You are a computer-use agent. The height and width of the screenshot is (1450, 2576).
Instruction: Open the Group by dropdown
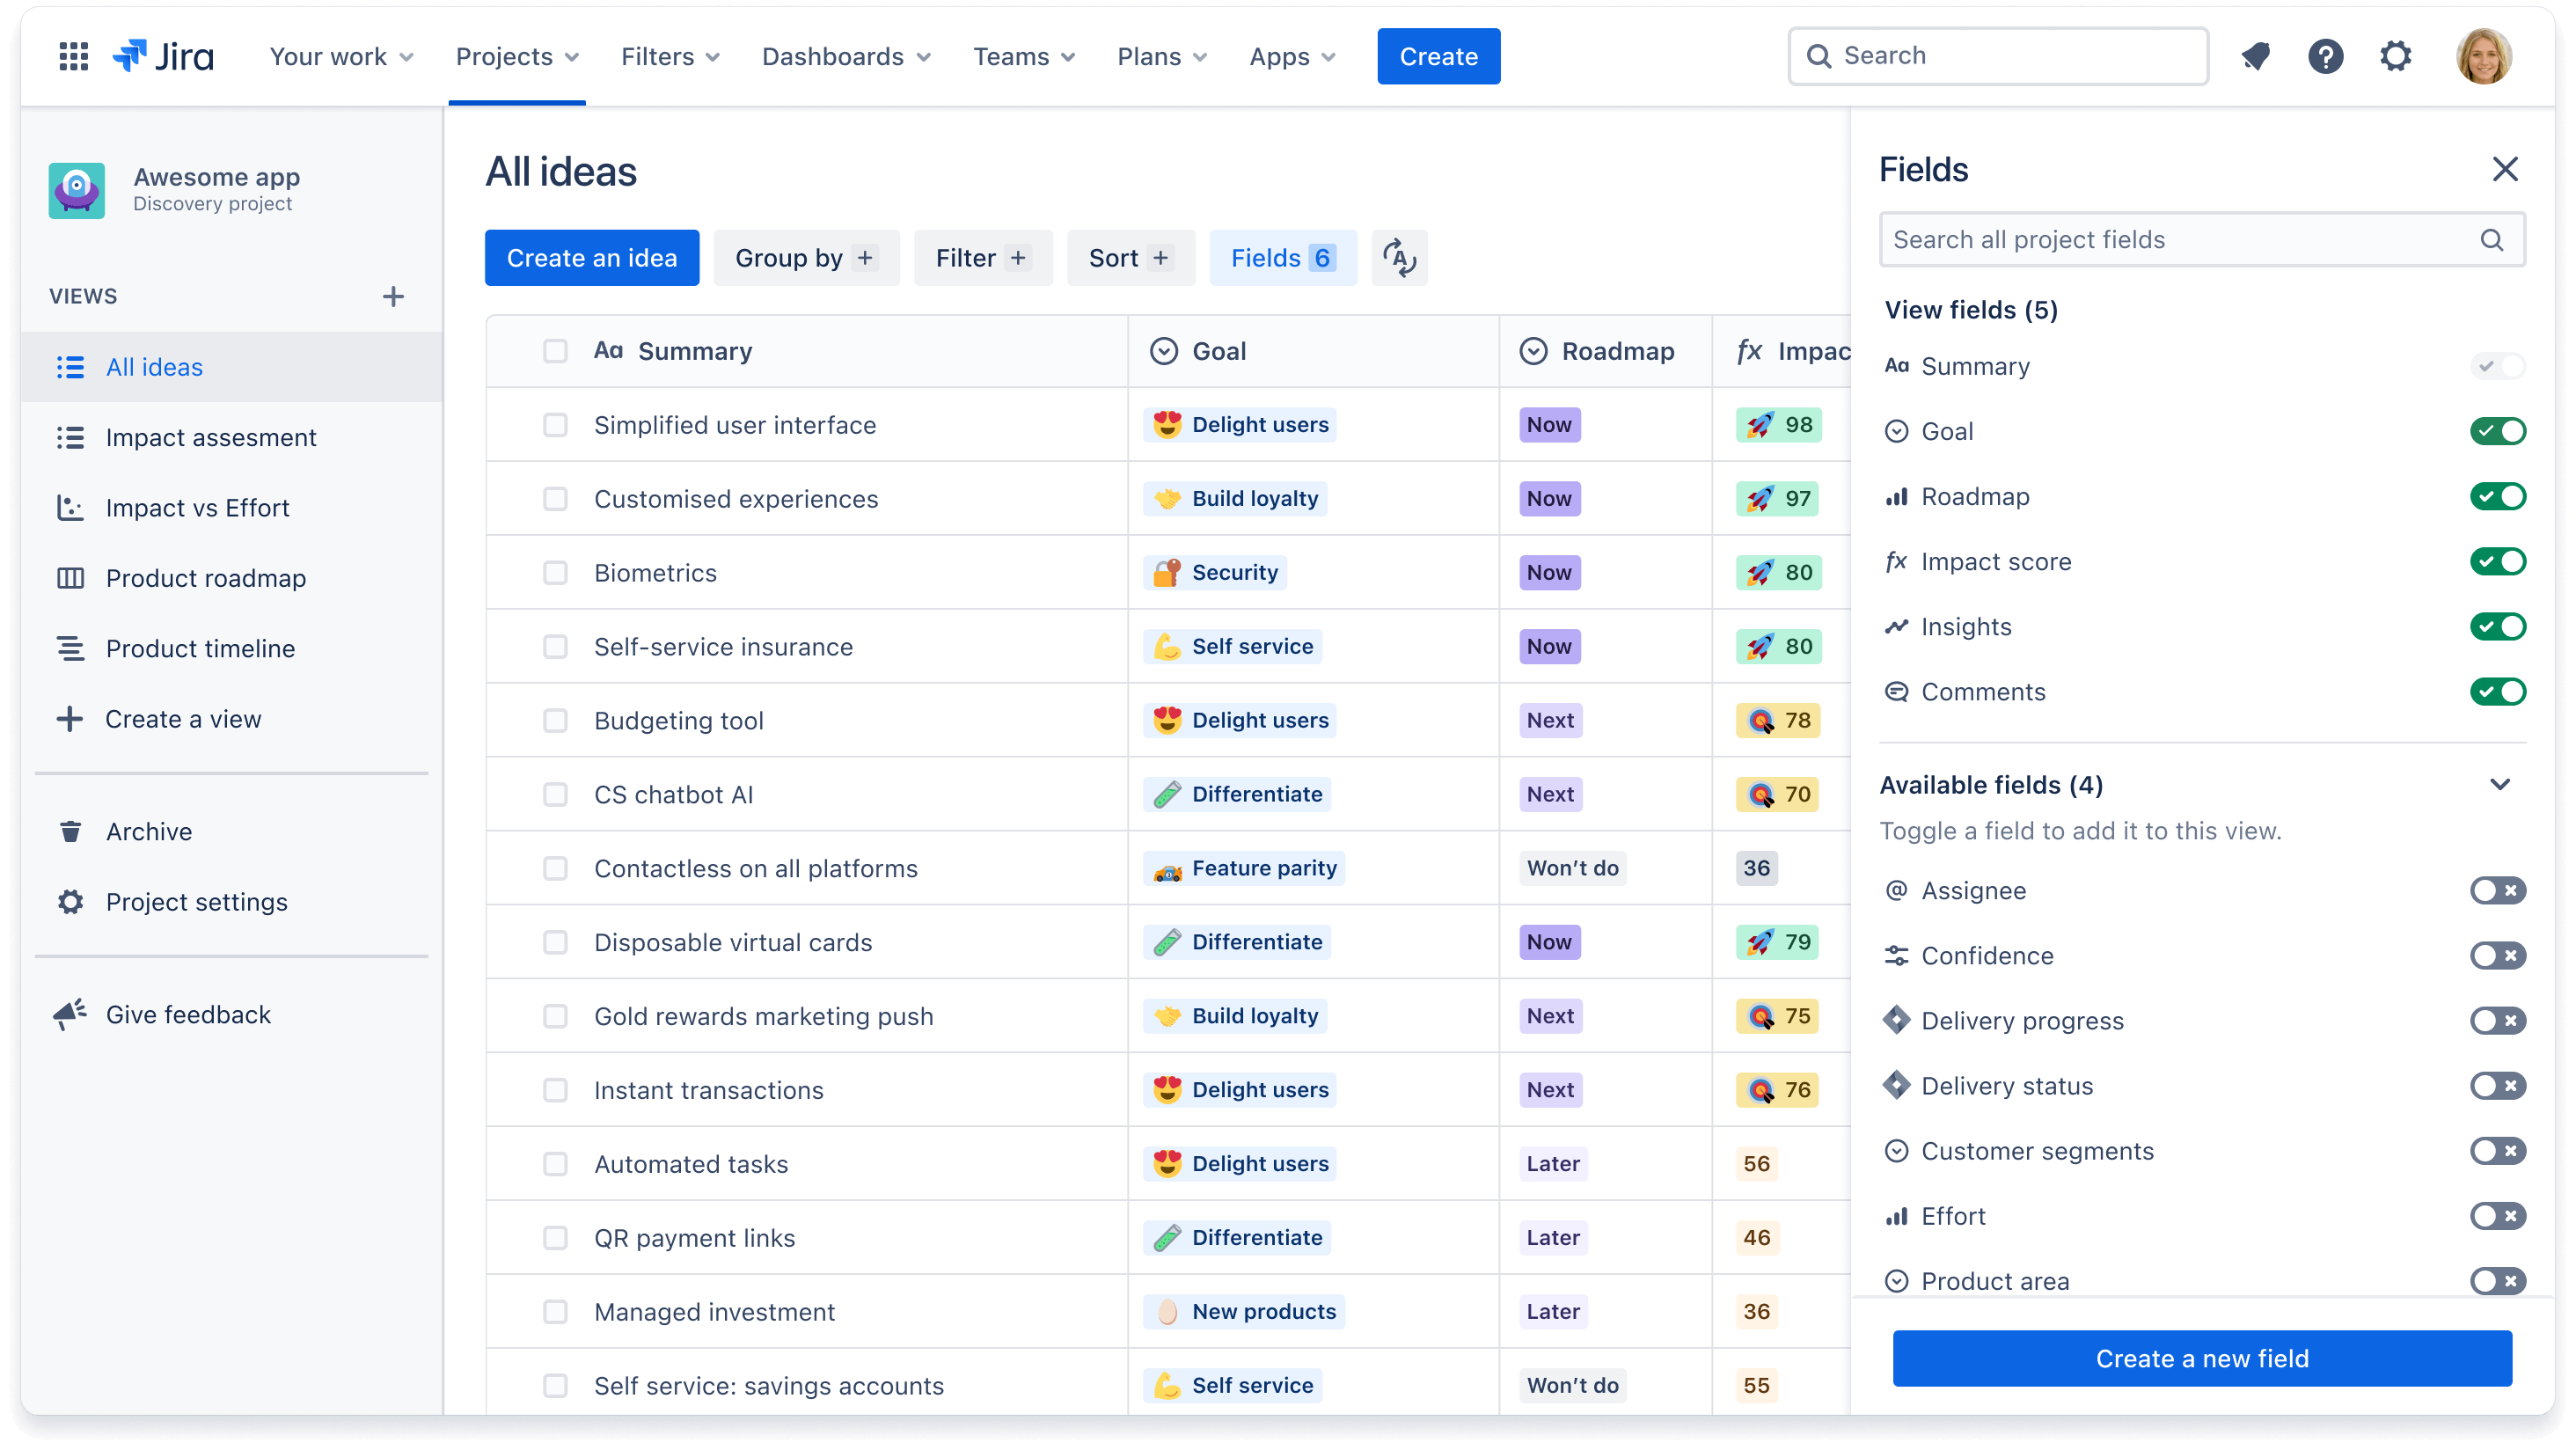[x=807, y=257]
